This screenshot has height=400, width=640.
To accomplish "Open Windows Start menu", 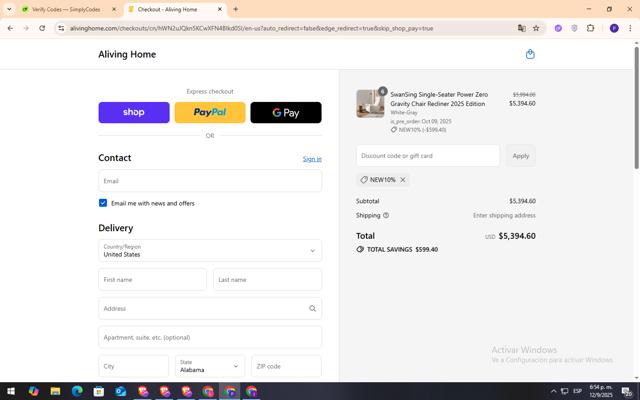I will 11,391.
